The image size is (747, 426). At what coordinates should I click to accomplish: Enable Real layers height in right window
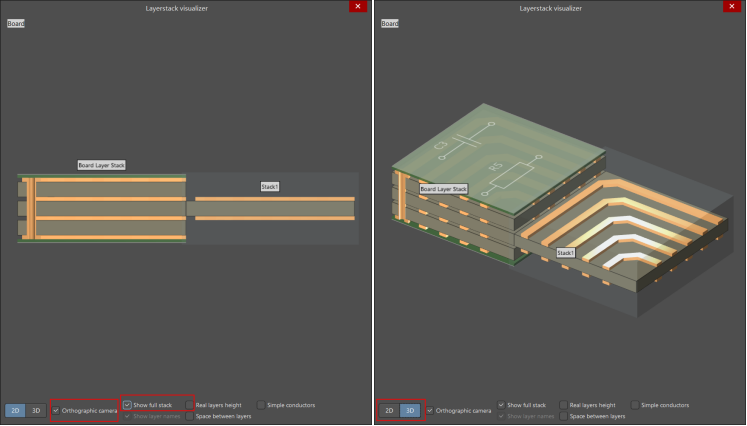click(564, 405)
